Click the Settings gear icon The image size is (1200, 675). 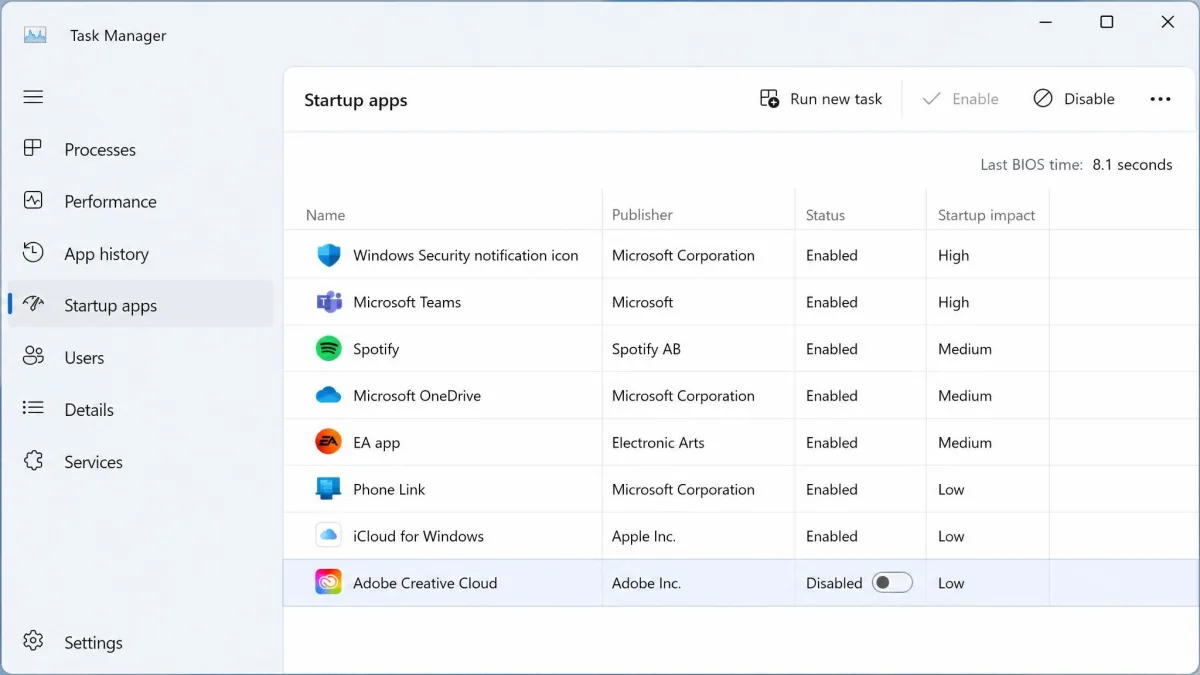click(x=33, y=641)
